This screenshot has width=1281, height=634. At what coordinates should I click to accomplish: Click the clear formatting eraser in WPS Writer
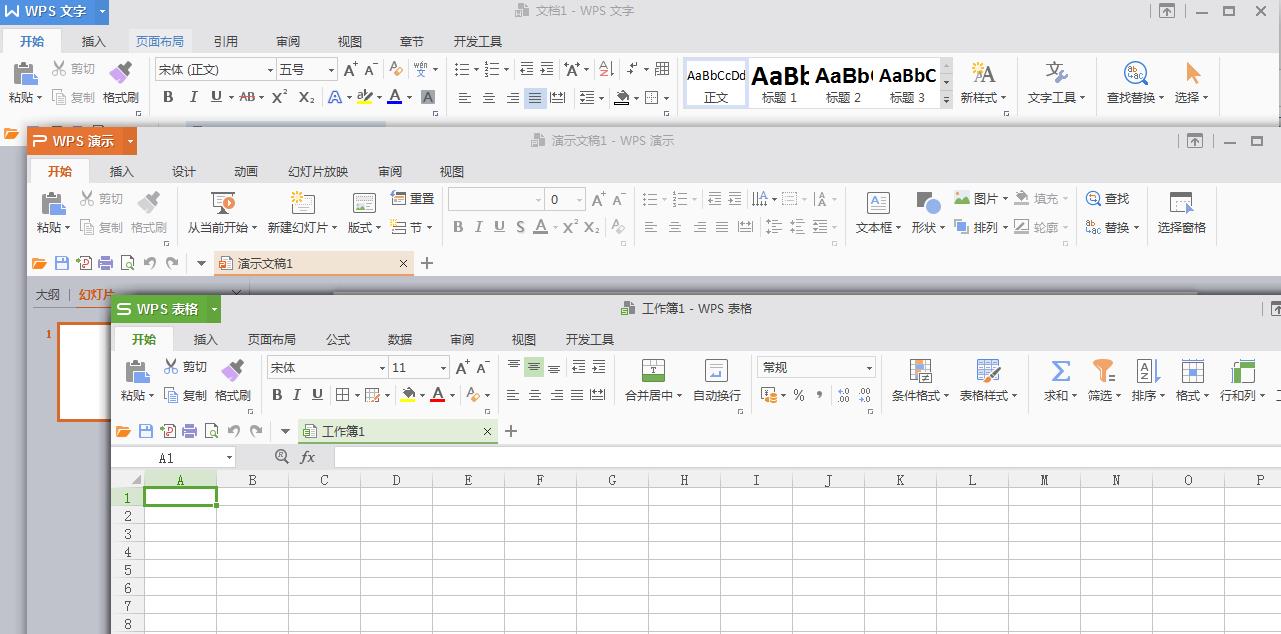(x=396, y=69)
